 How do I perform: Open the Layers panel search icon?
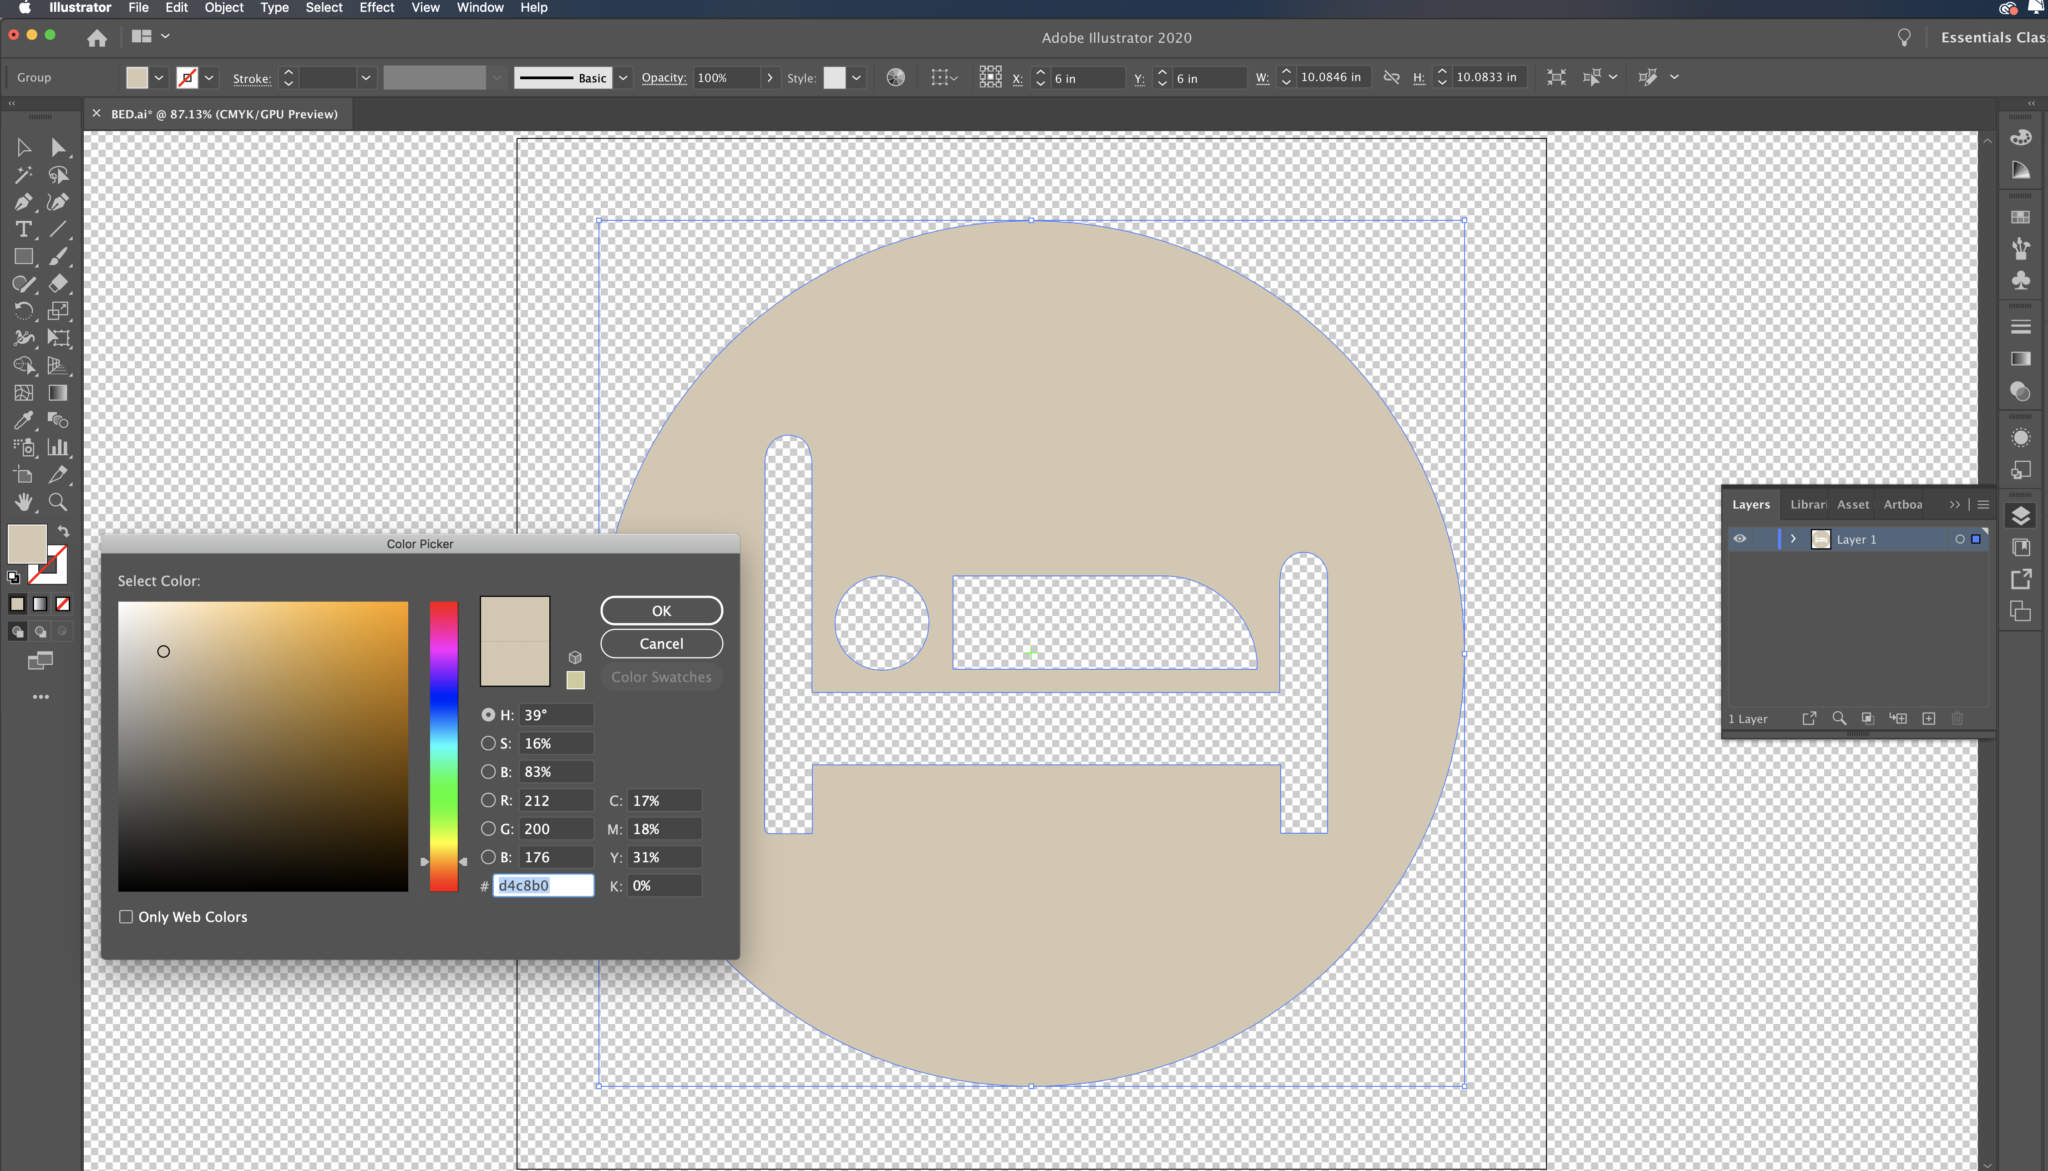[1839, 718]
